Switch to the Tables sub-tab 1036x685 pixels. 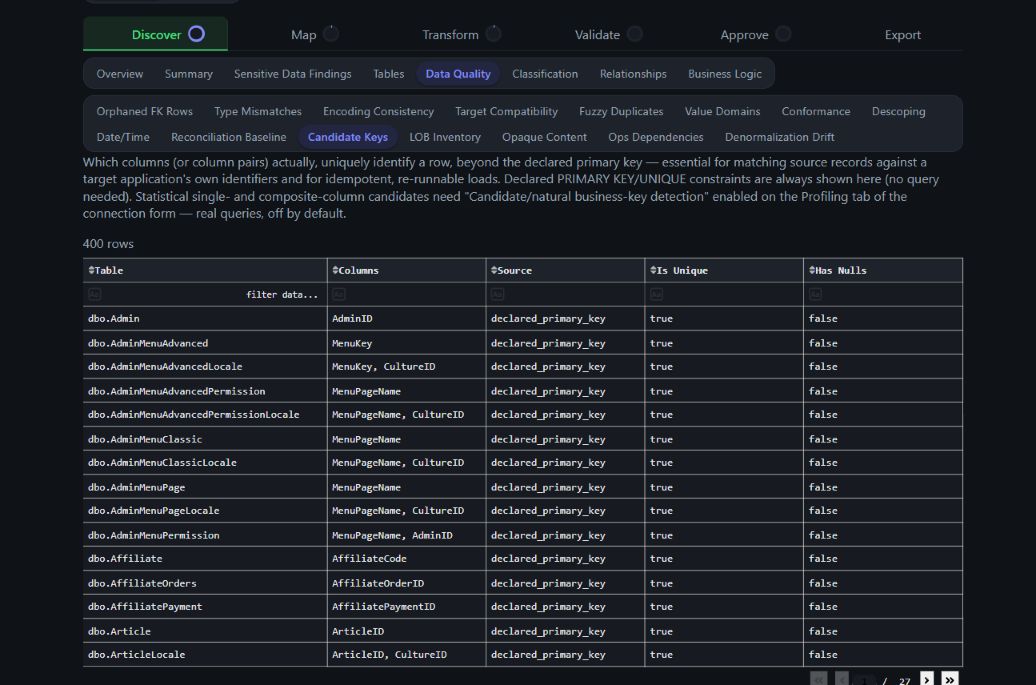pos(388,74)
